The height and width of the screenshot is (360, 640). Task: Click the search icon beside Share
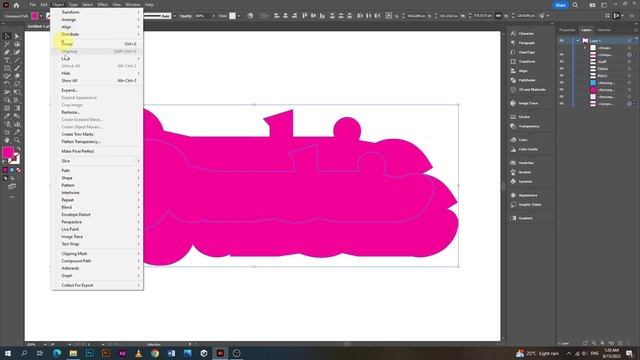tap(575, 5)
